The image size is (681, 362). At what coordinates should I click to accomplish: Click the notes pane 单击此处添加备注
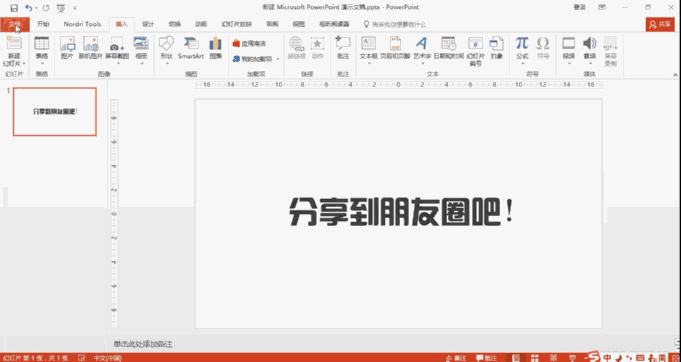[143, 344]
